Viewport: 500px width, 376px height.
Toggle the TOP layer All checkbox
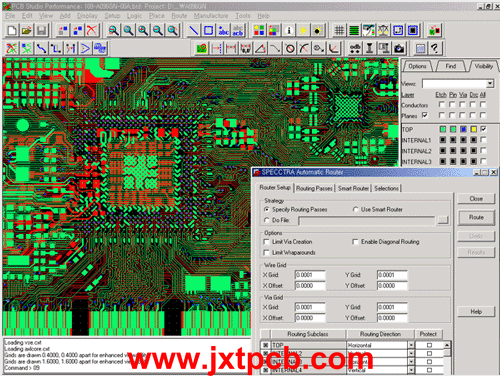(x=484, y=129)
